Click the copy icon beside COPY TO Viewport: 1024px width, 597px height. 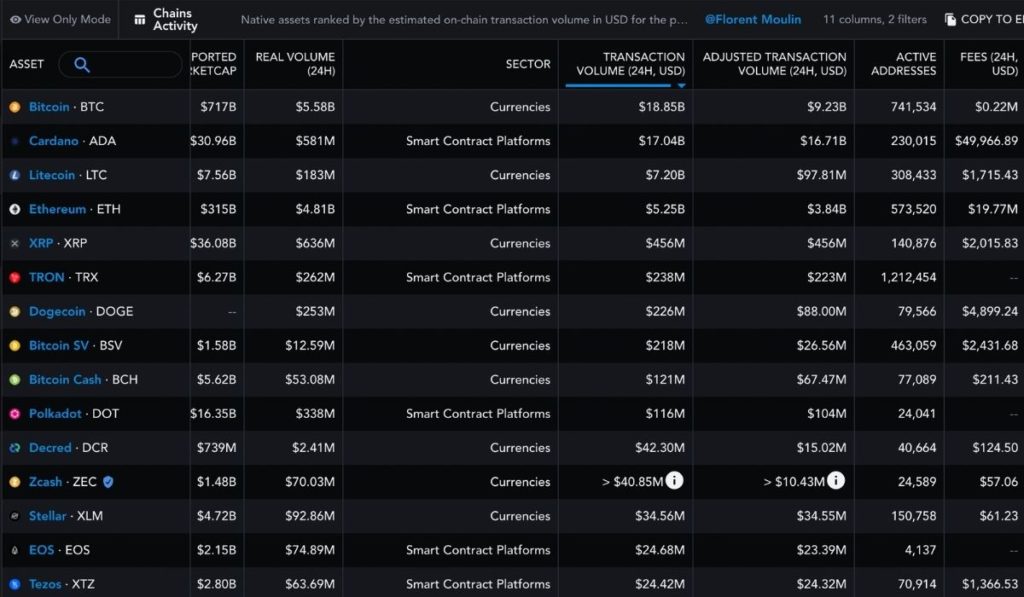[950, 20]
